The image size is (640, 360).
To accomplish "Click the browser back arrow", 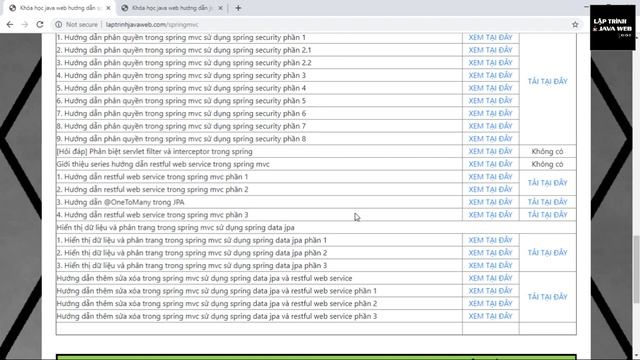I will coord(10,24).
